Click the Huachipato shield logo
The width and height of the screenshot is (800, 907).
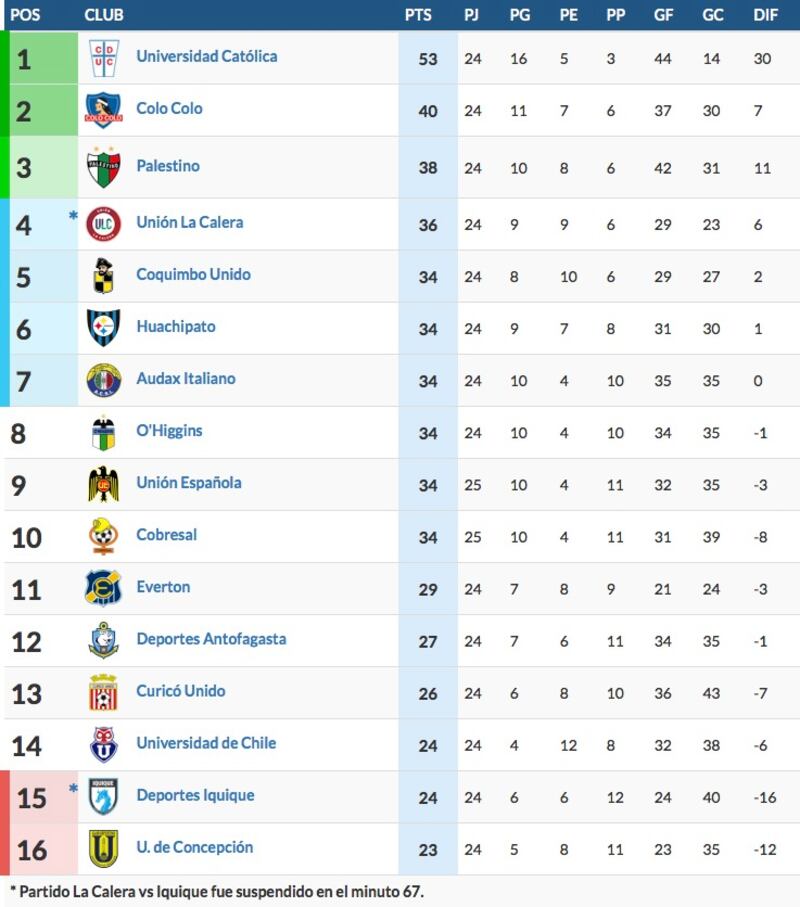[x=104, y=328]
